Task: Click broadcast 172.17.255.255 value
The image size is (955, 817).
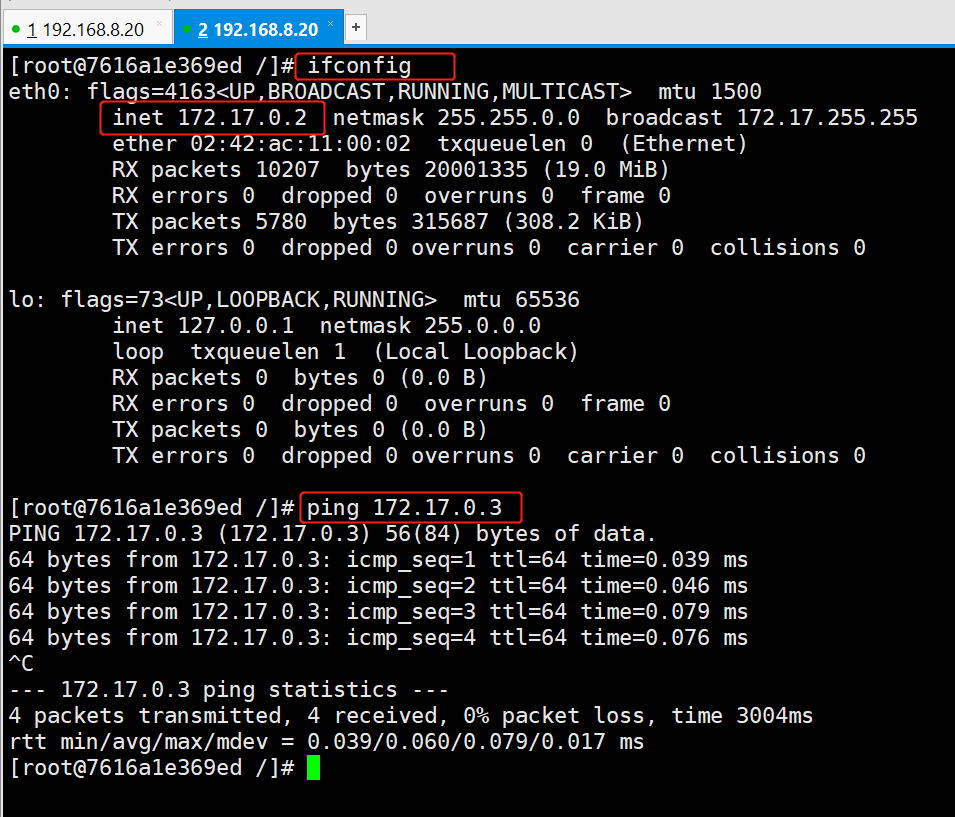Action: tap(761, 118)
